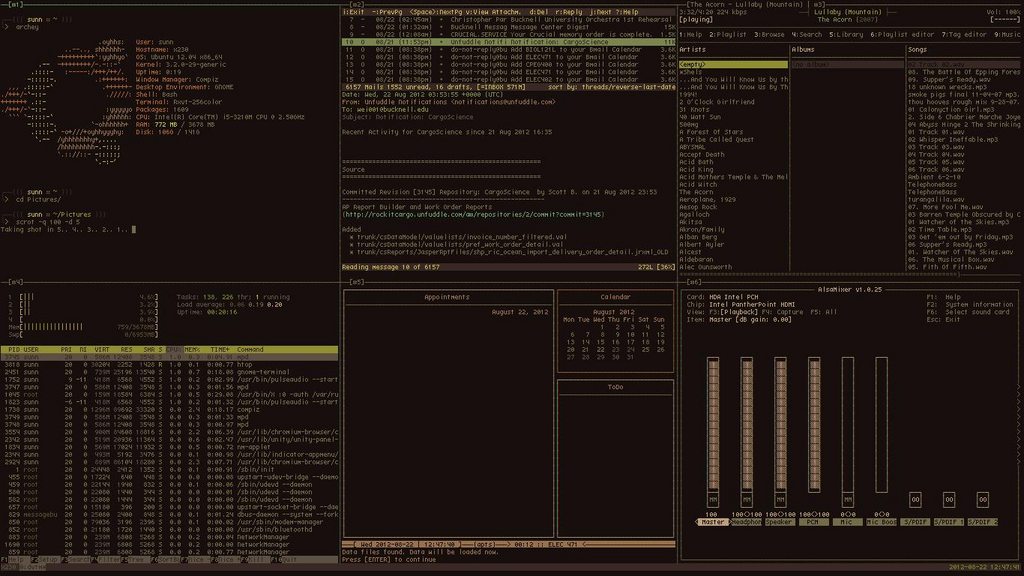The height and width of the screenshot is (576, 1024).
Task: Click the F2 Setup key in htop bar
Action: coord(44,560)
